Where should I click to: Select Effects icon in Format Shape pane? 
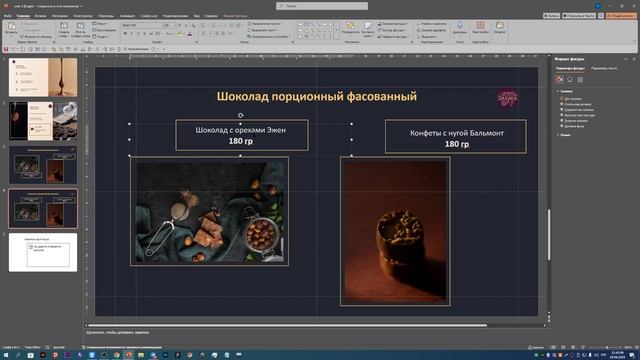tap(570, 80)
